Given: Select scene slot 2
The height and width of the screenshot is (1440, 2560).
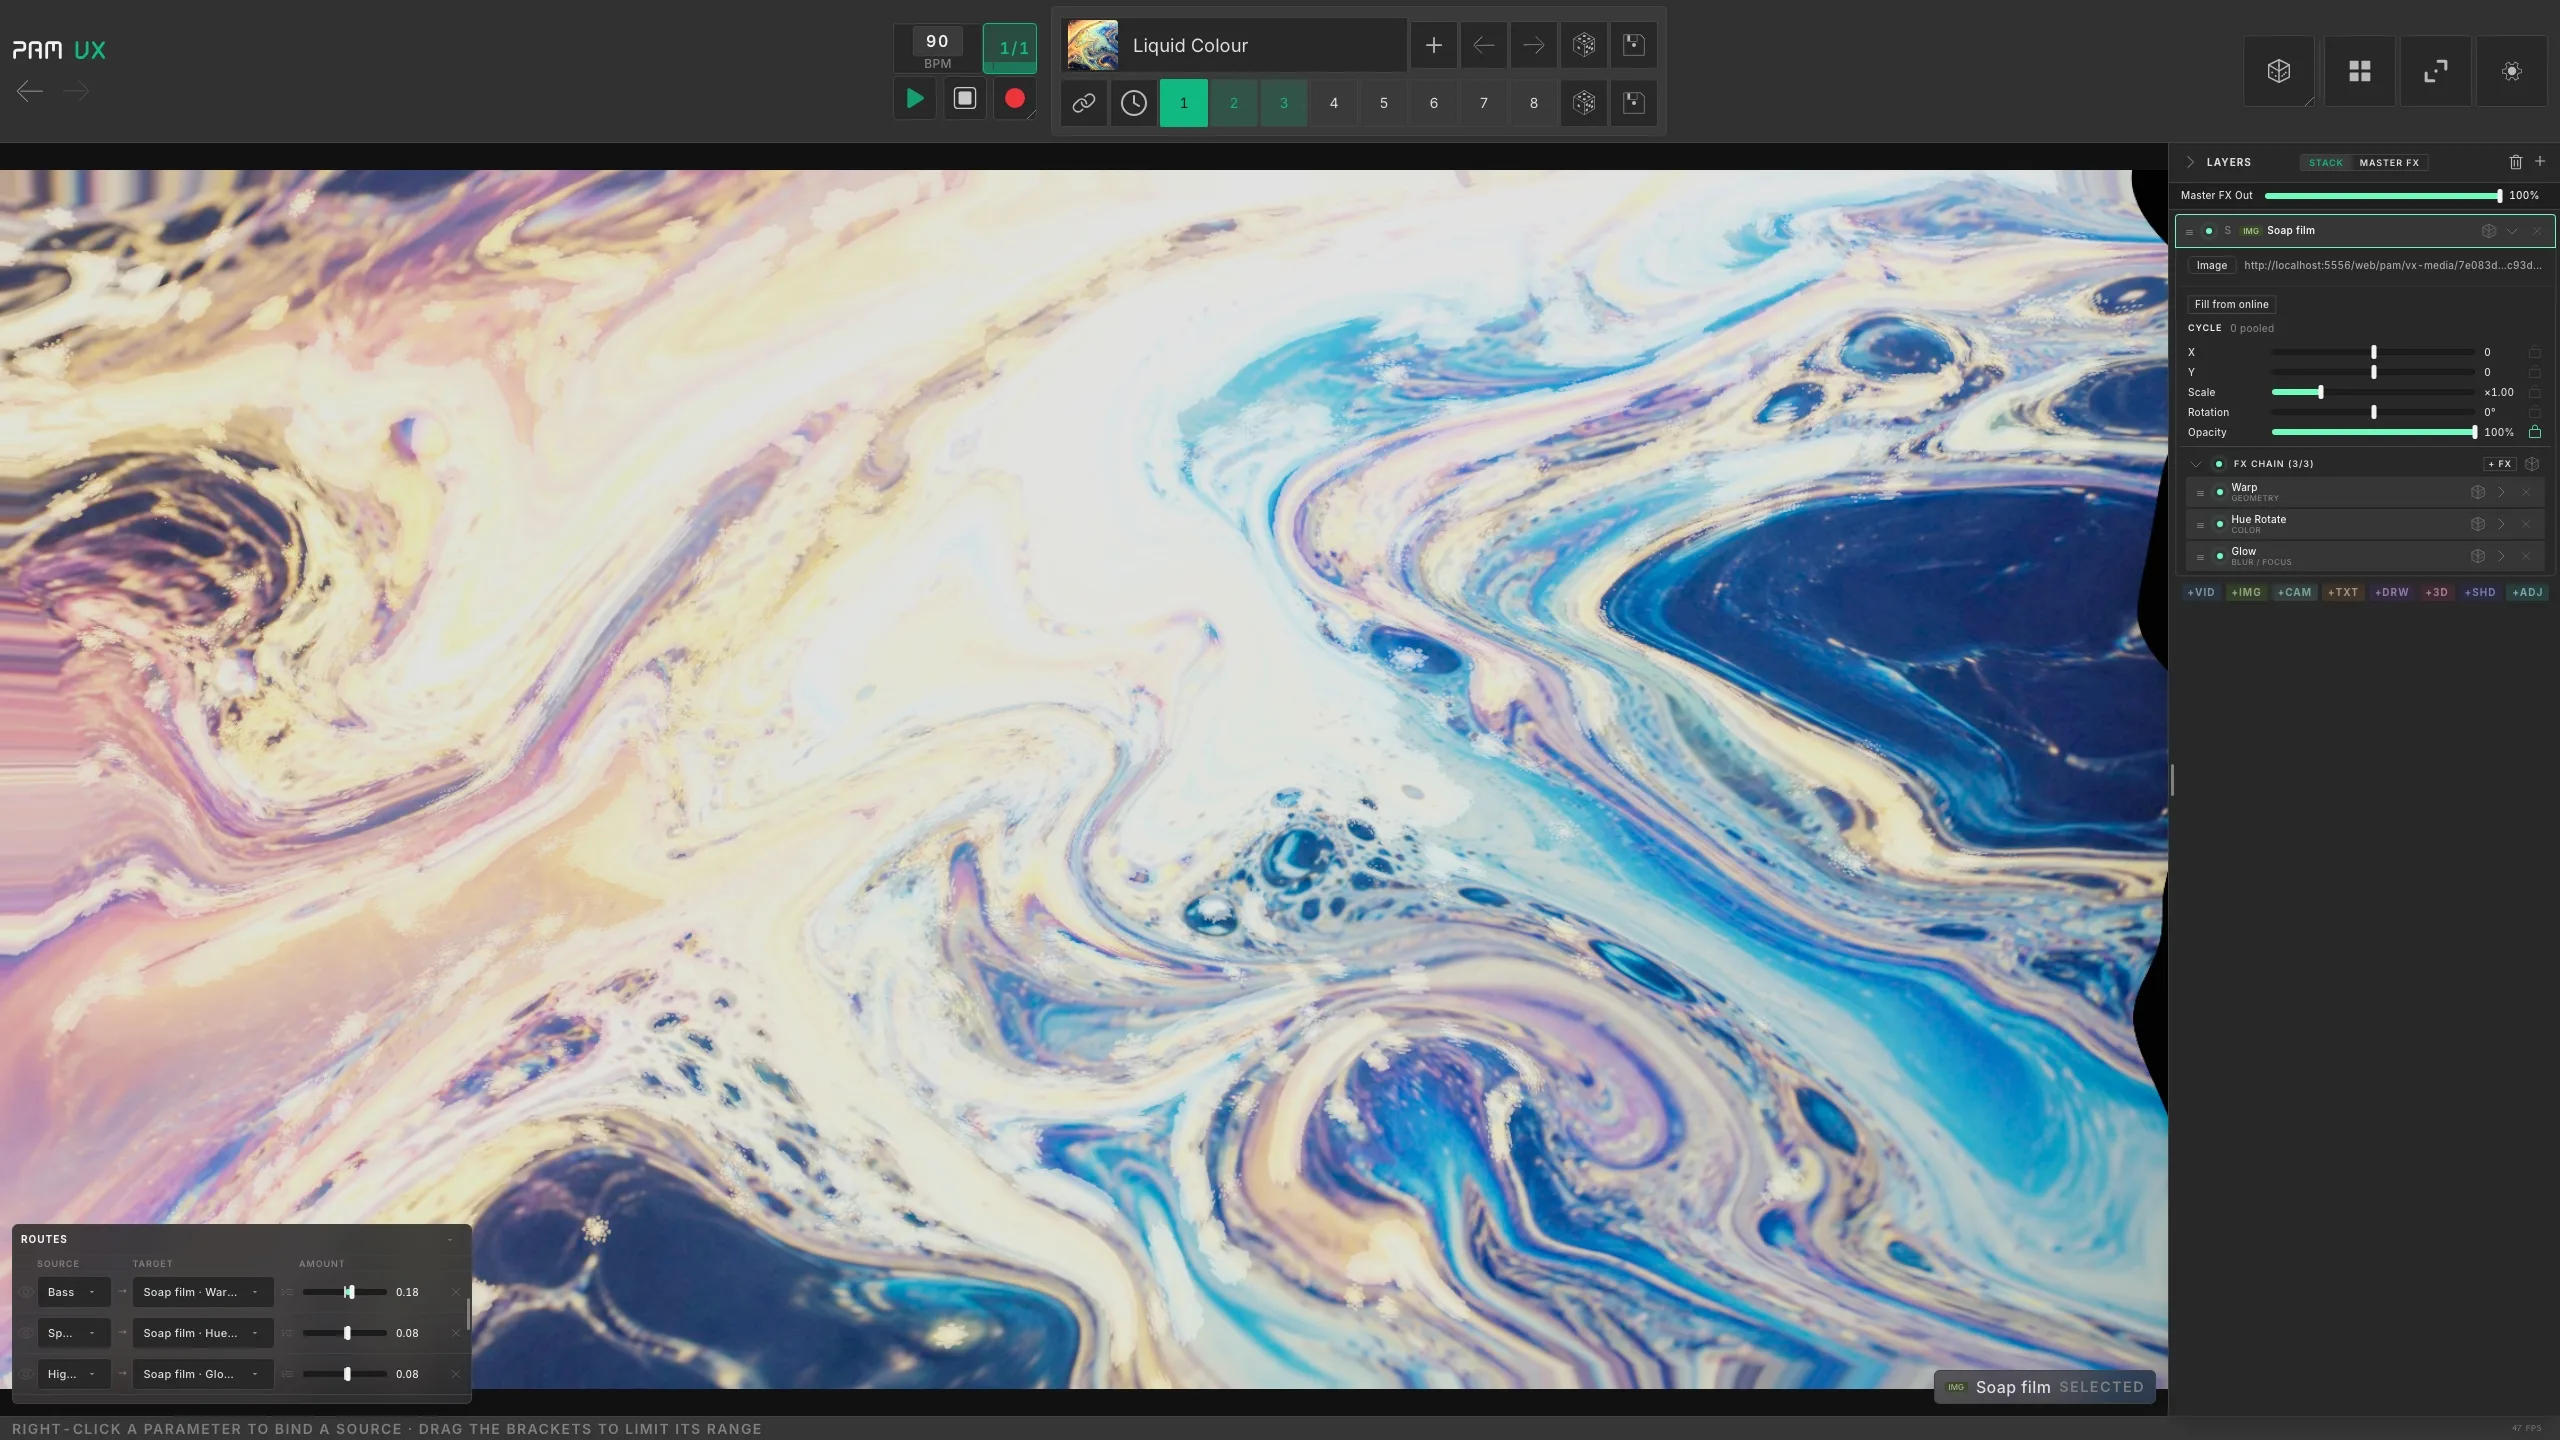Looking at the screenshot, I should click(1233, 103).
